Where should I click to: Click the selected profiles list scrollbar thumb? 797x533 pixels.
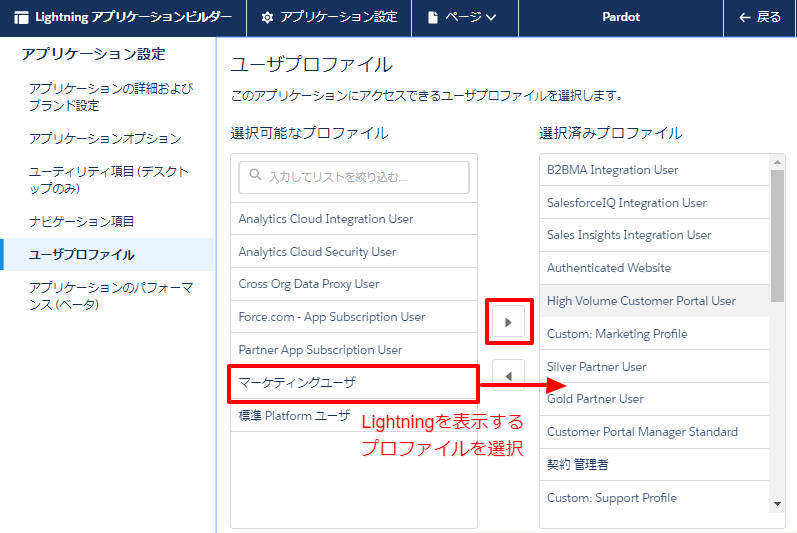[x=777, y=236]
